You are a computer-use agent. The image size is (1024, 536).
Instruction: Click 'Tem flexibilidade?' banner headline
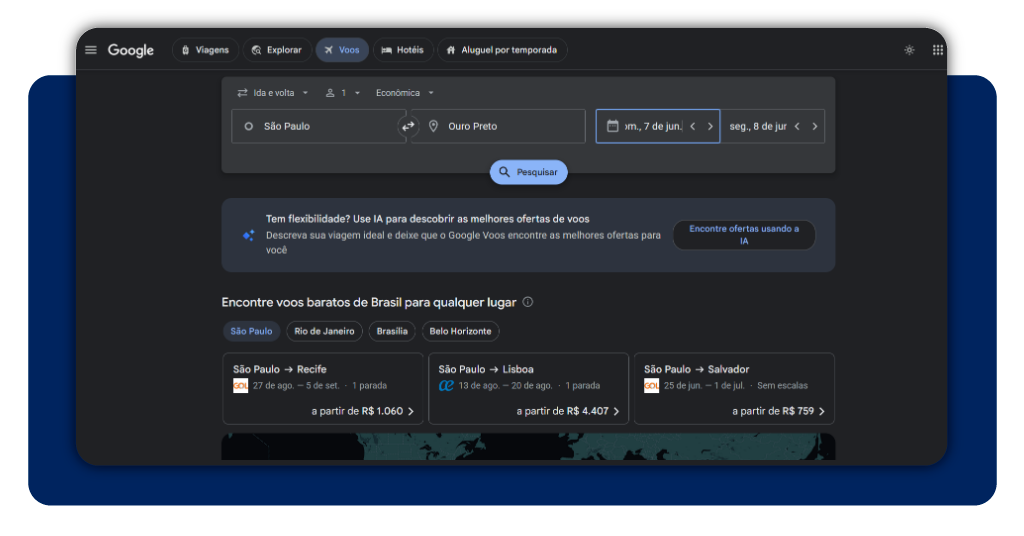(427, 219)
